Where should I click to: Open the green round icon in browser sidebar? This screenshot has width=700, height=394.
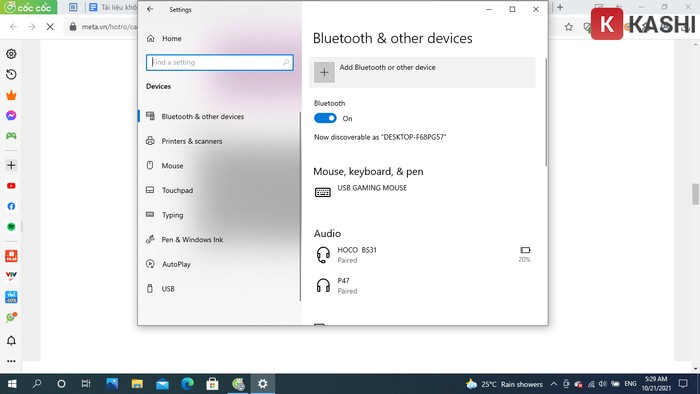click(11, 227)
